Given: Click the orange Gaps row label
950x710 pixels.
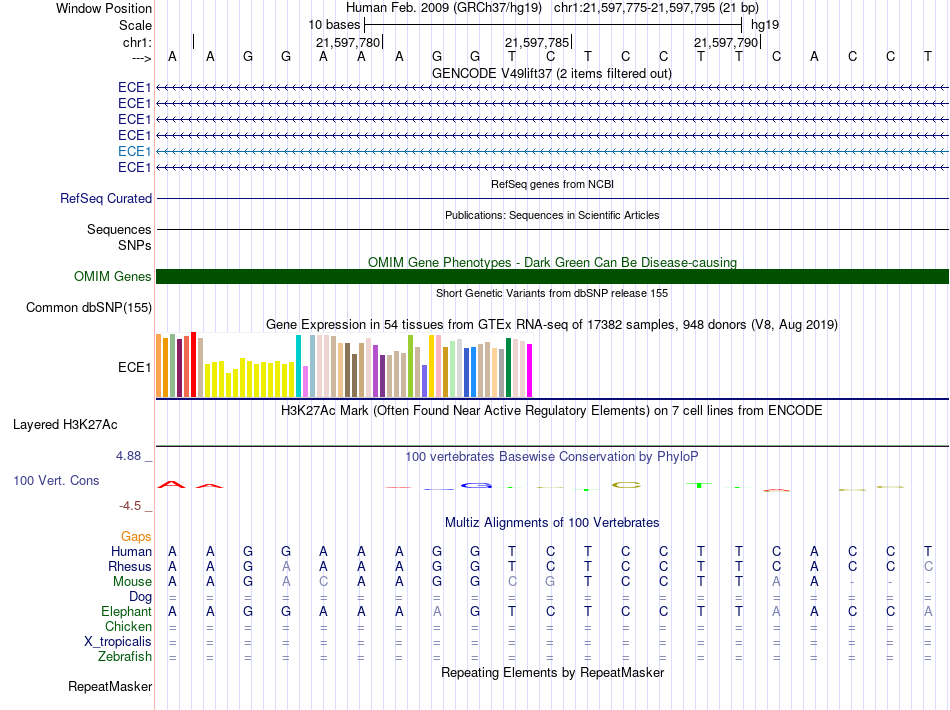Looking at the screenshot, I should (136, 537).
